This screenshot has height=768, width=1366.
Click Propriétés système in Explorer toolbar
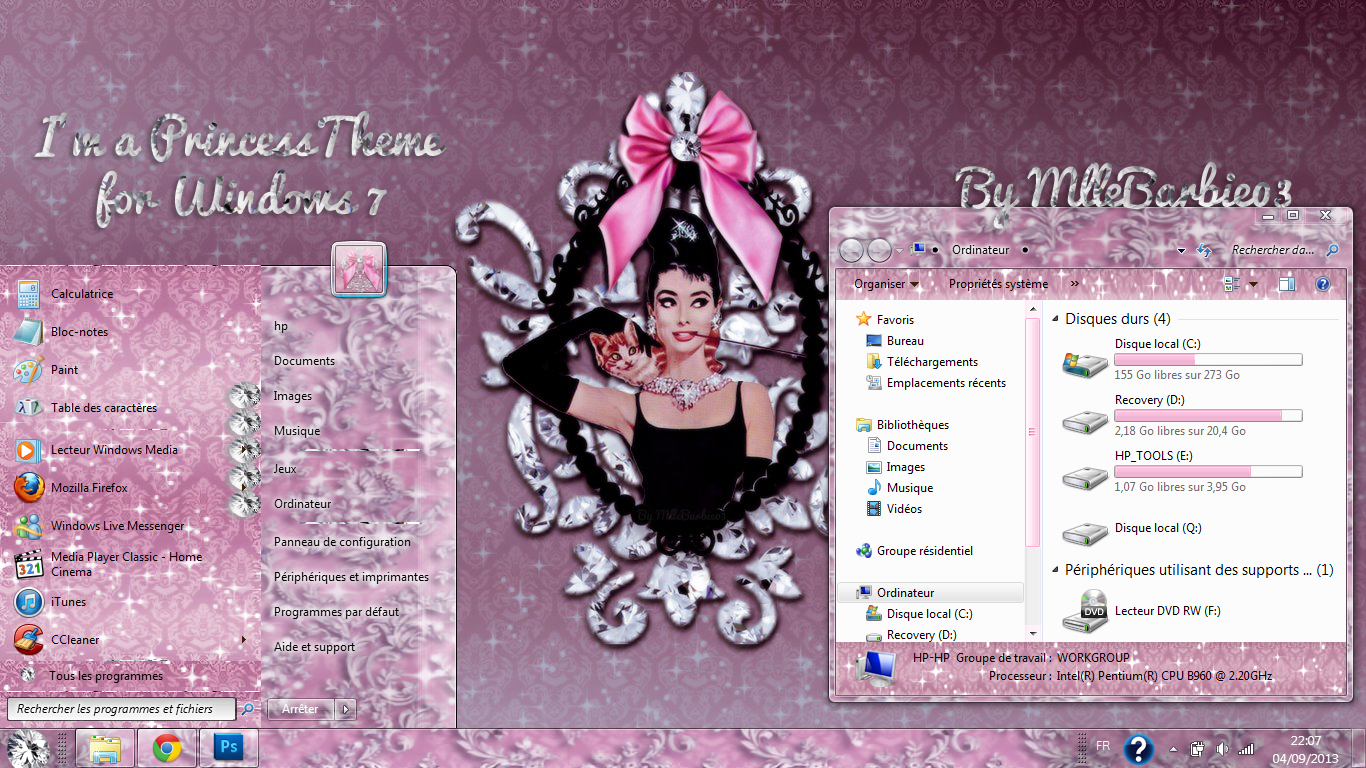click(x=998, y=284)
